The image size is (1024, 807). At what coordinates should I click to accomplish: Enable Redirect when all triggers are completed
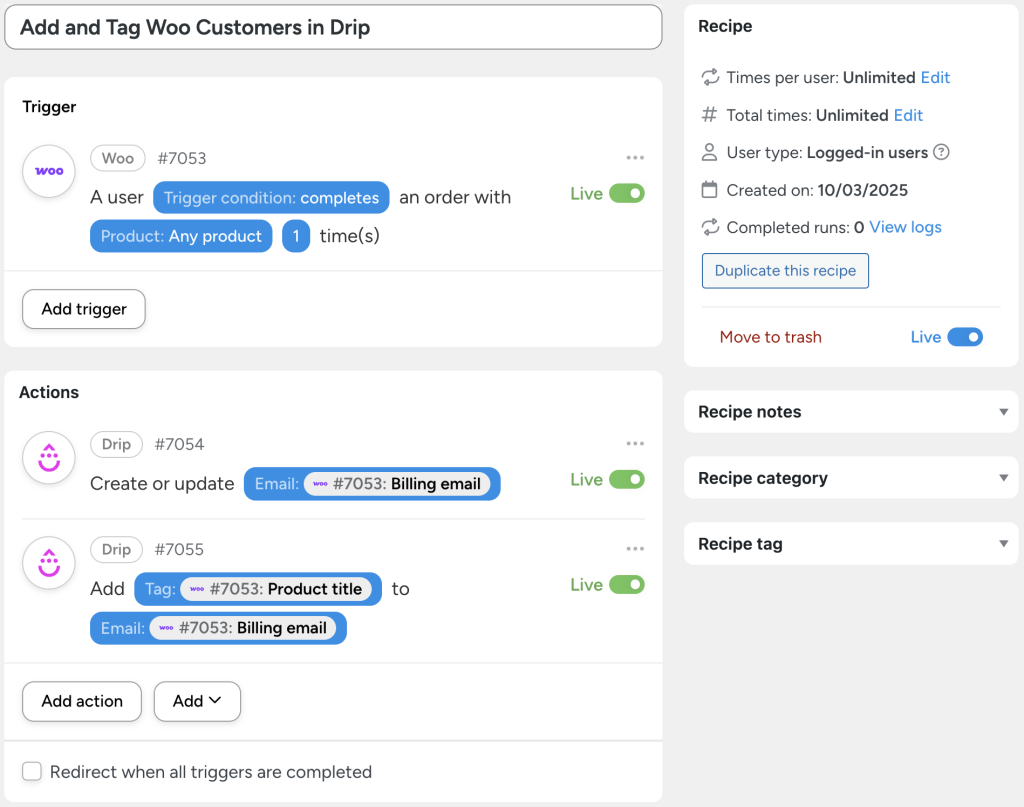click(31, 772)
